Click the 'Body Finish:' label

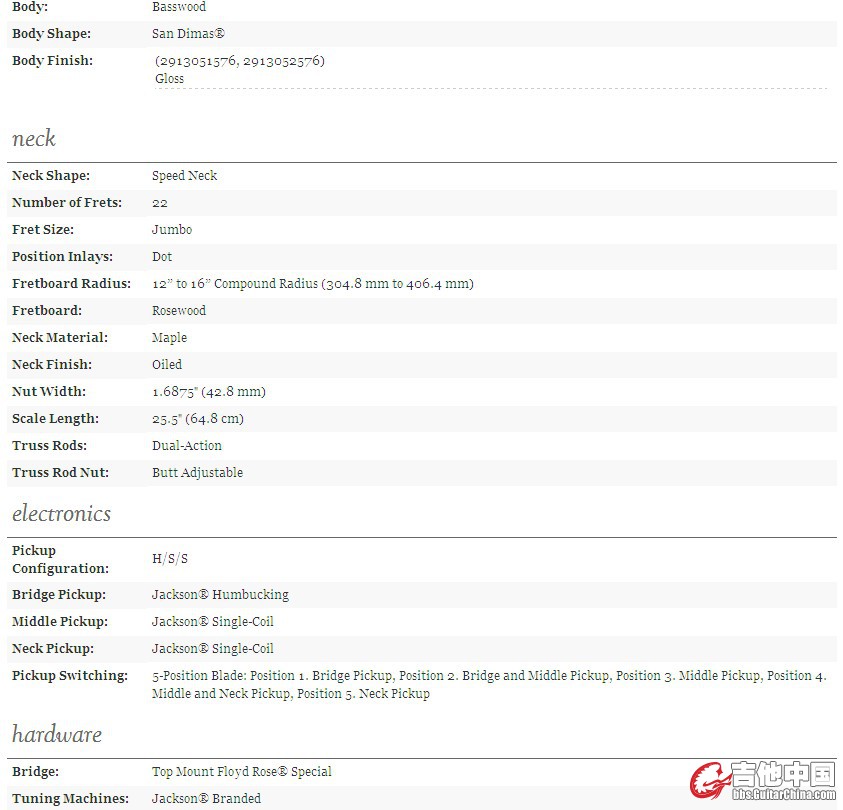coord(53,60)
